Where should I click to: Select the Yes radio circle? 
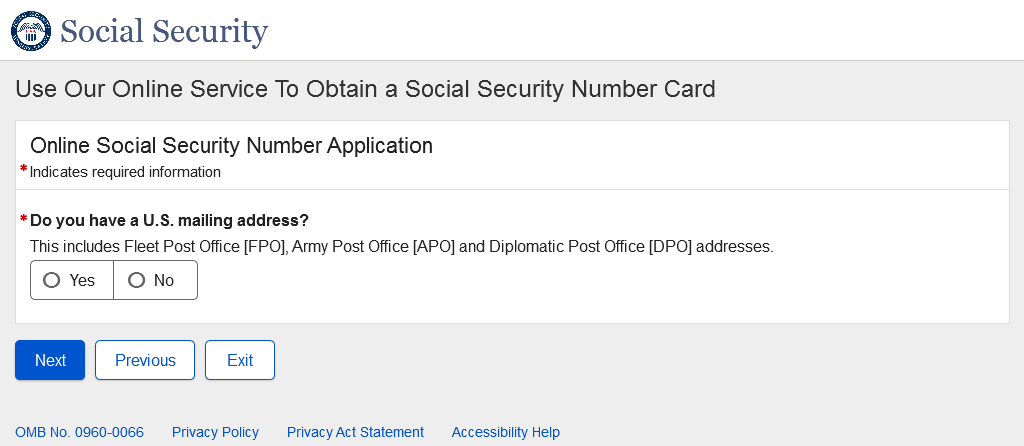point(52,280)
